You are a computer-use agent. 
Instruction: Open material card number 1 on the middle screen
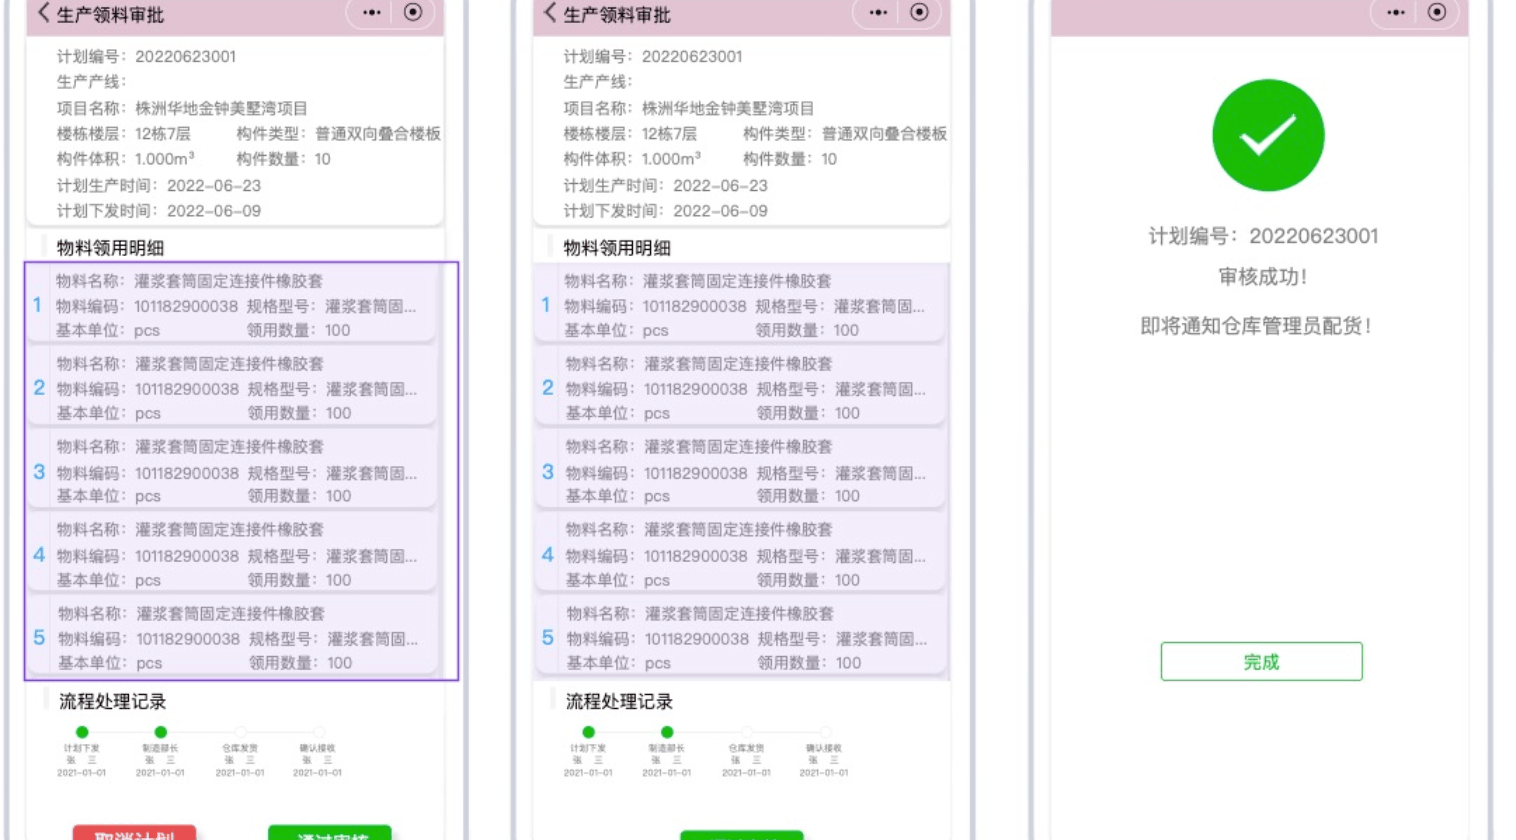coord(740,305)
